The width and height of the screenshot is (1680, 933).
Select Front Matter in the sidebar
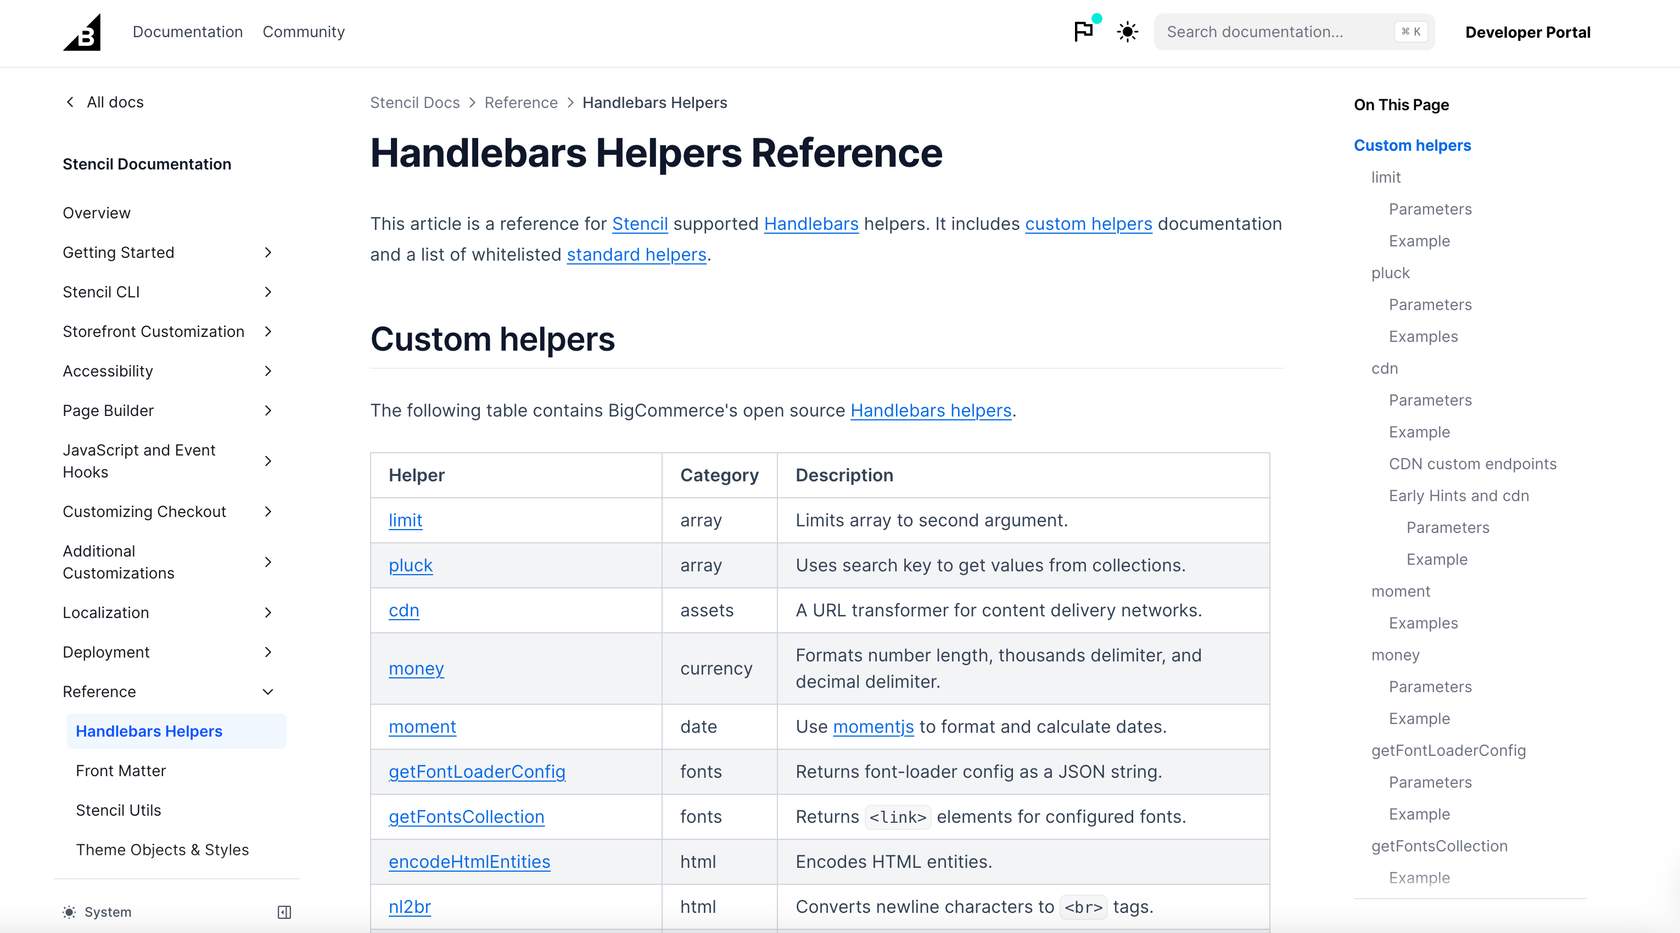click(120, 770)
